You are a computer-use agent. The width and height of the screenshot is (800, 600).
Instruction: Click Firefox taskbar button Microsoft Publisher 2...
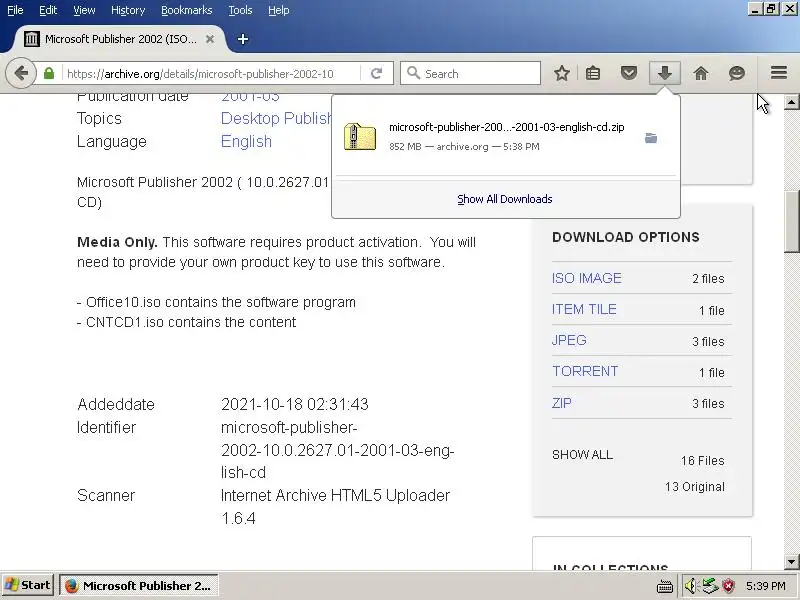(139, 585)
